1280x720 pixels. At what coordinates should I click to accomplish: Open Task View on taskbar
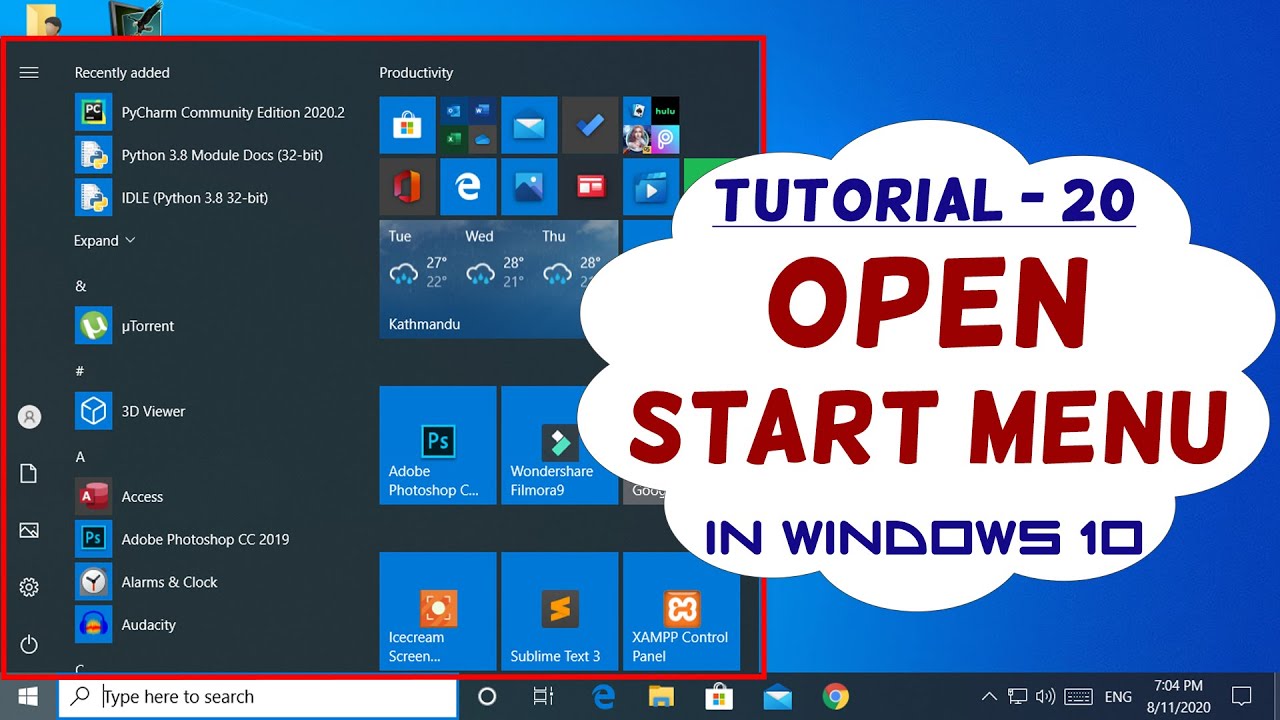[543, 696]
